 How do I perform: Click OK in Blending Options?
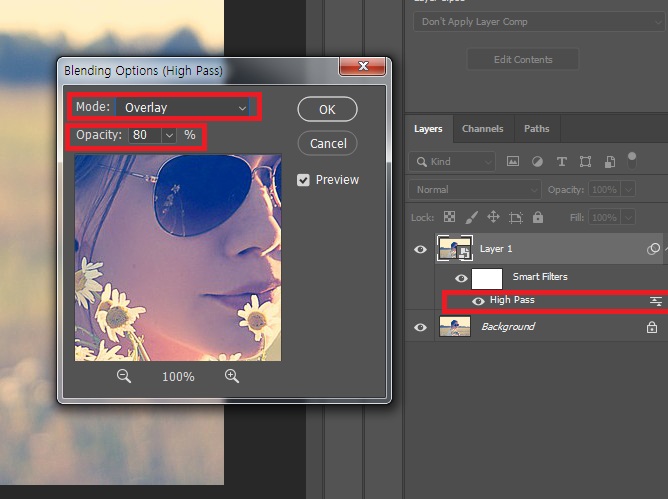click(x=327, y=109)
